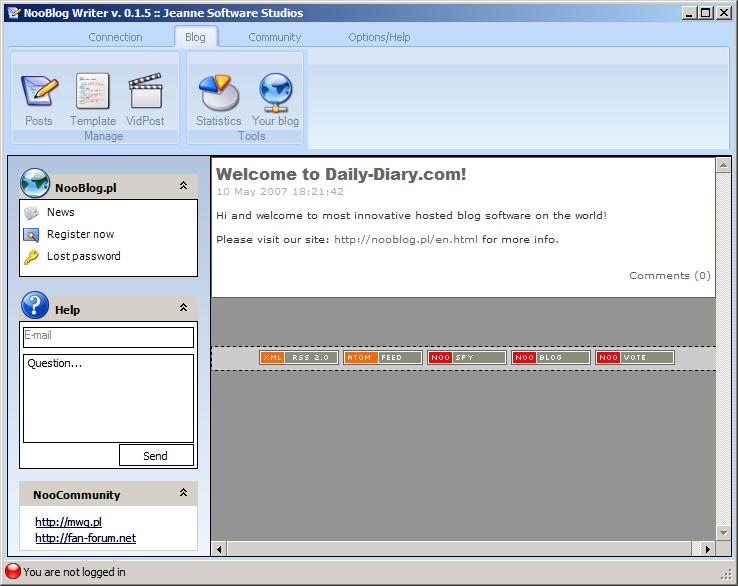
Task: Click the You are not logged in status text
Action: click(x=74, y=572)
